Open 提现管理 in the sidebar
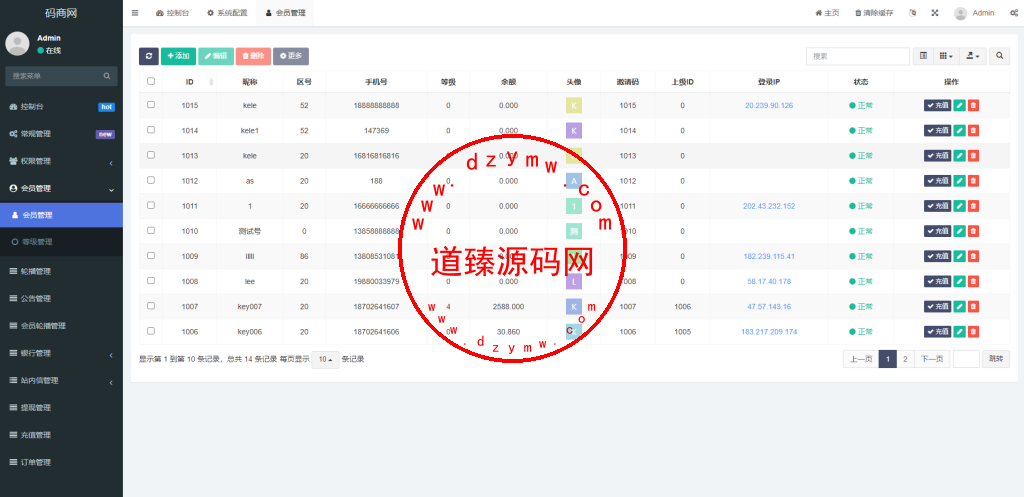1024x497 pixels. pyautogui.click(x=61, y=408)
